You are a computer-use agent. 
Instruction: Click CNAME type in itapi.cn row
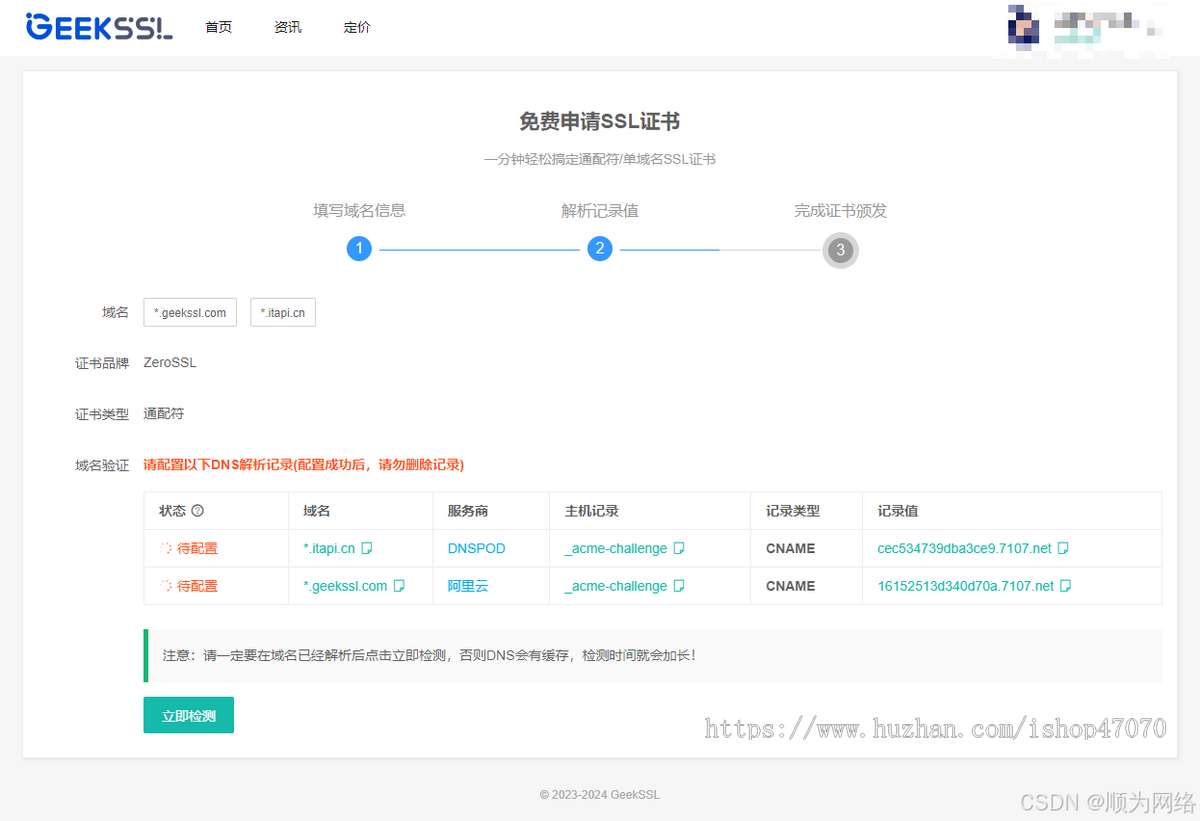pos(791,548)
